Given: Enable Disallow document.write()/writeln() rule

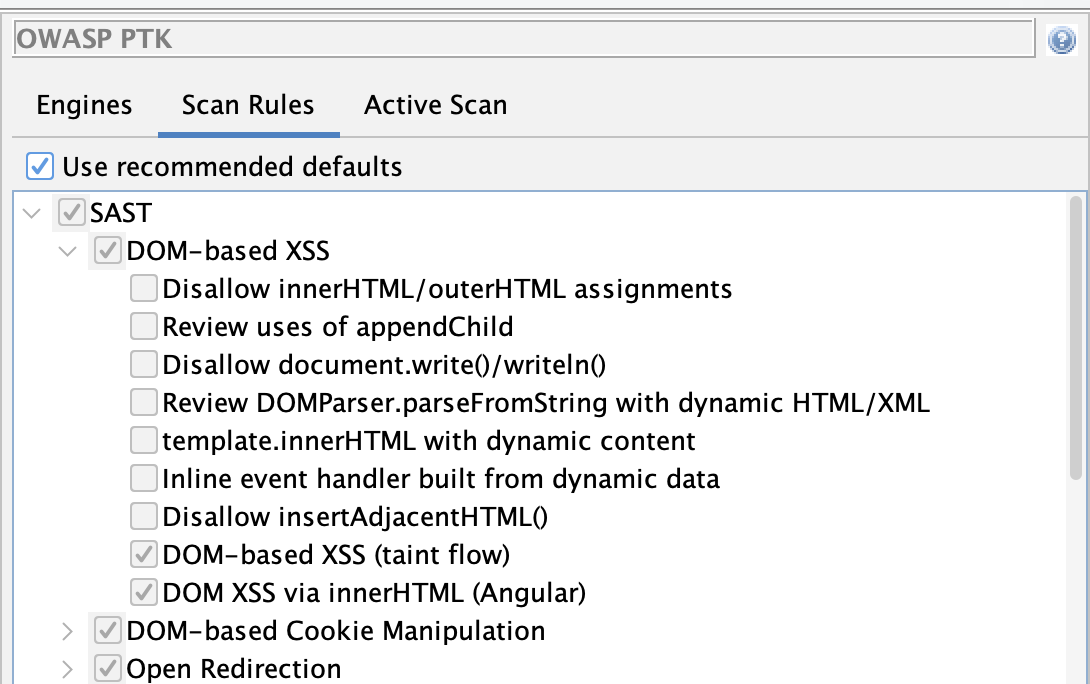Looking at the screenshot, I should 144,364.
